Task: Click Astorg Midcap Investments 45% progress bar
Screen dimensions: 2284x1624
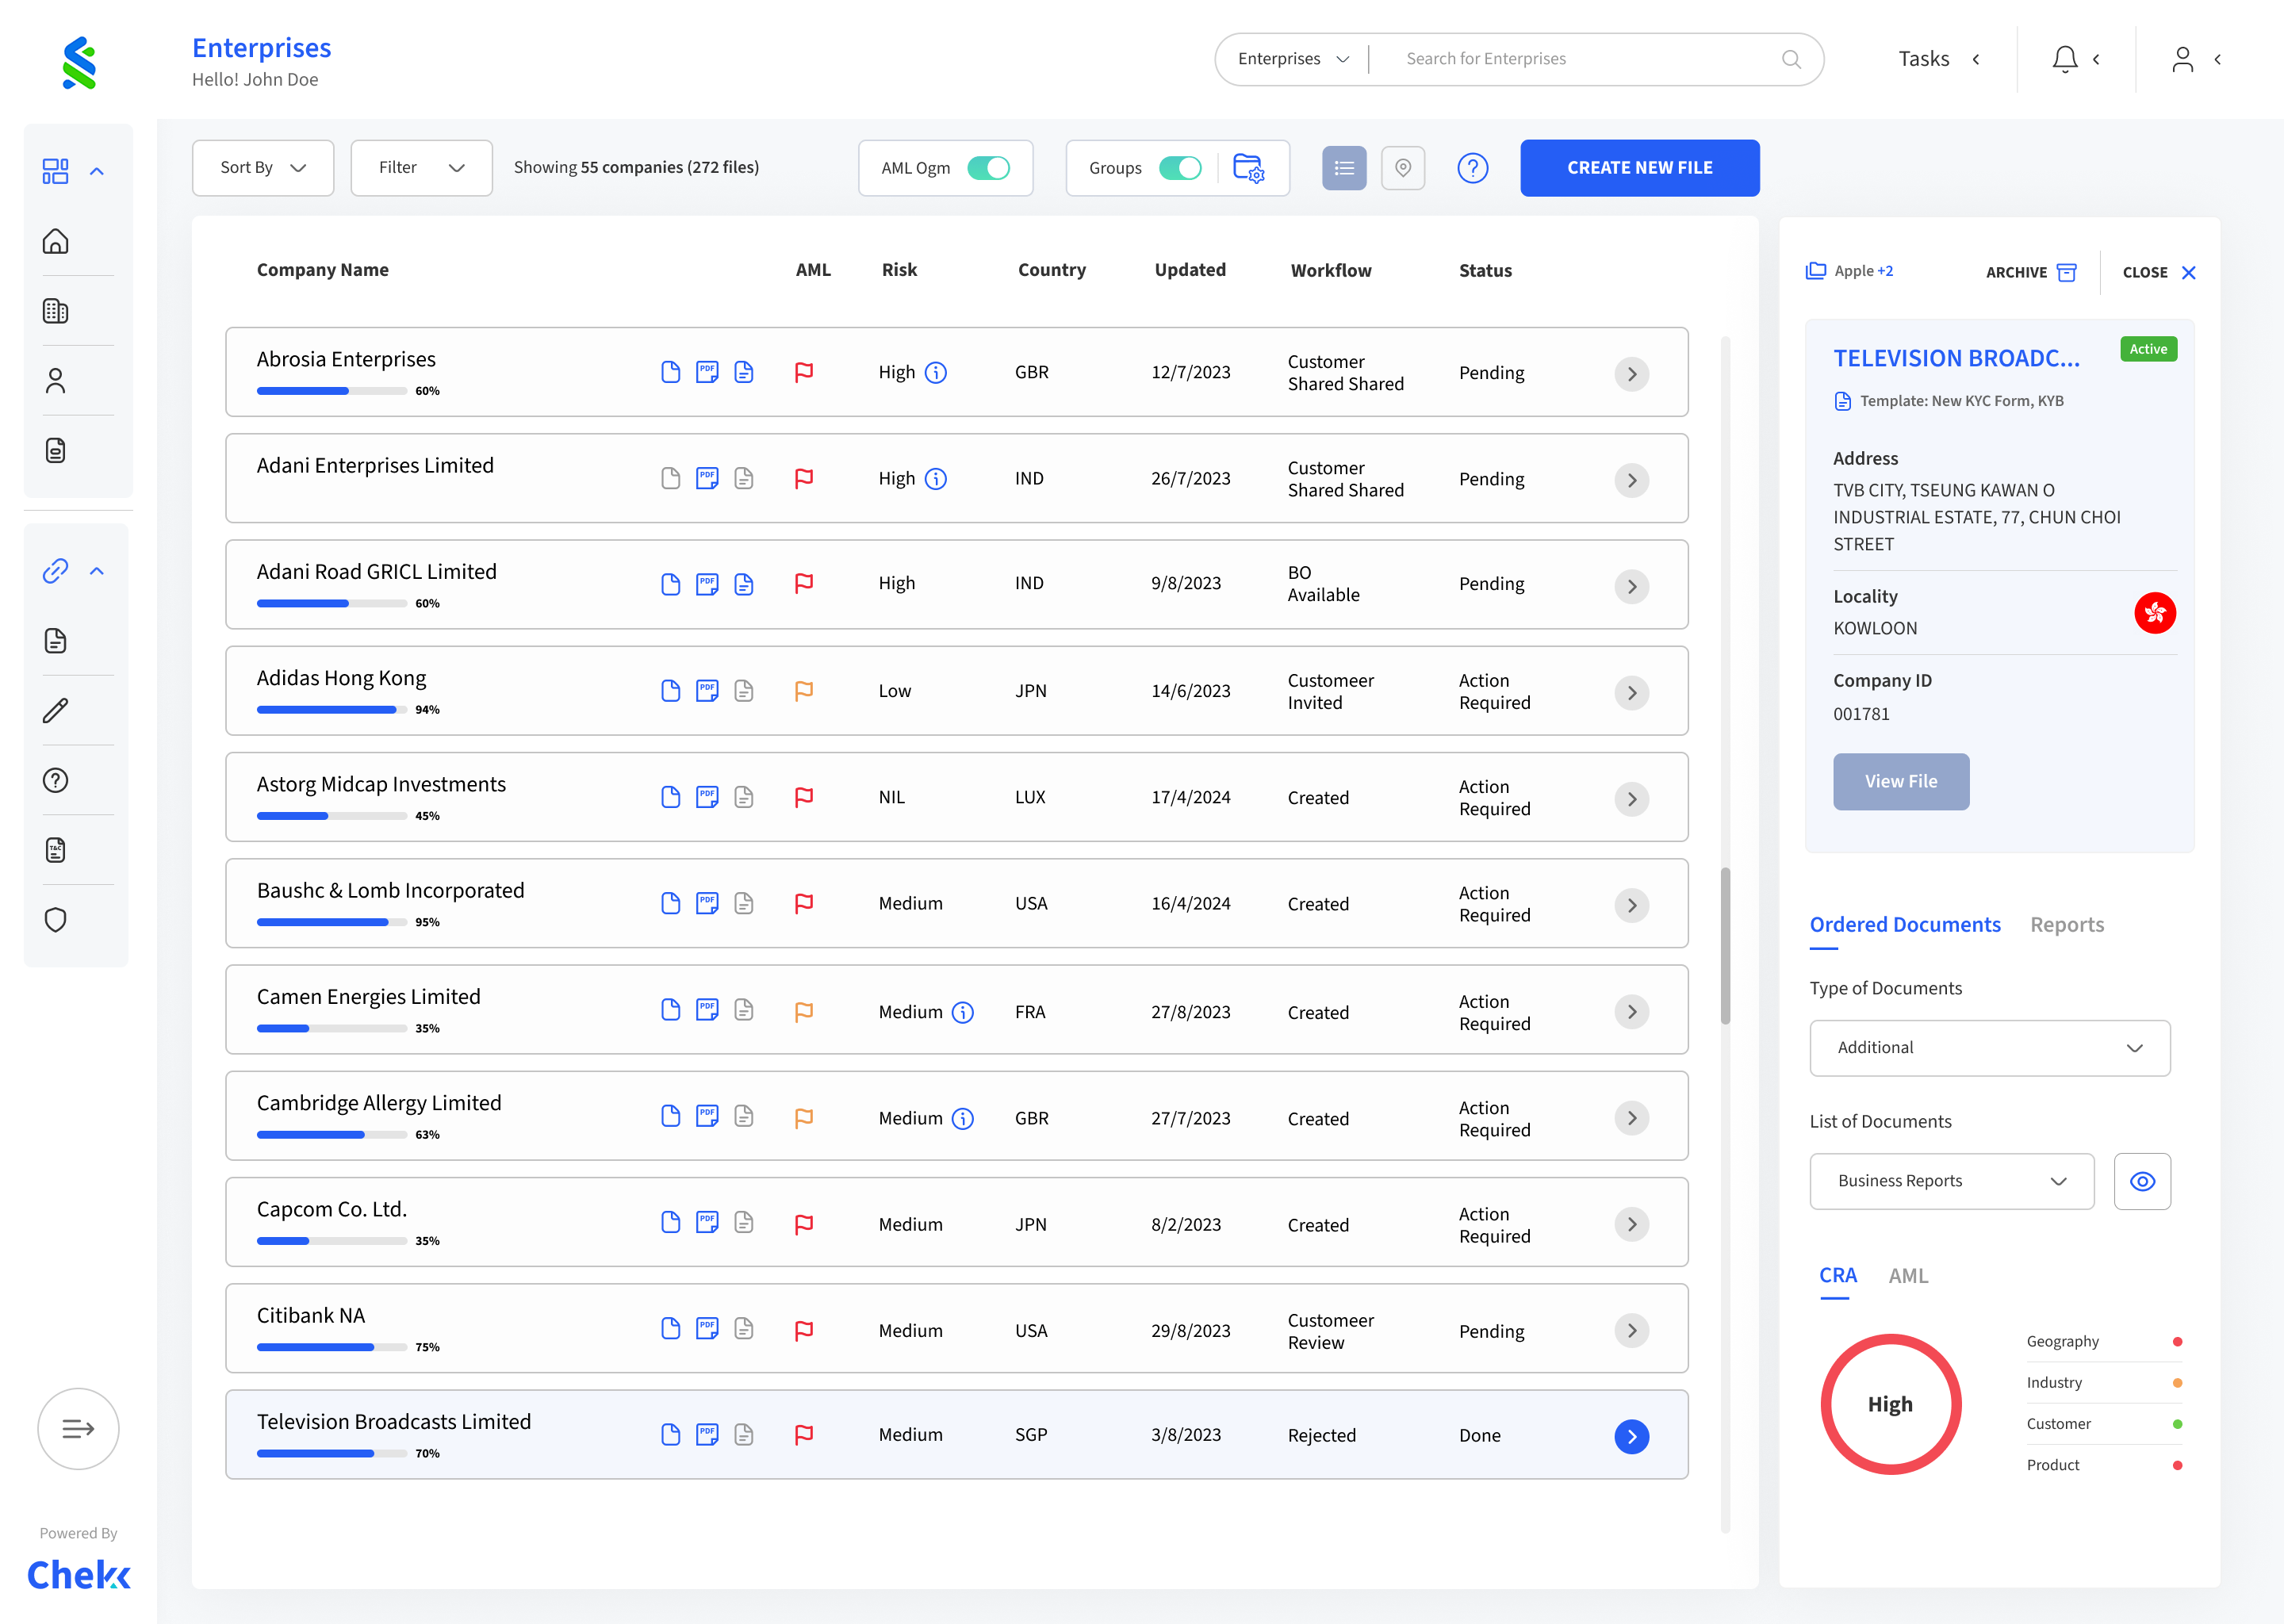Action: [332, 816]
